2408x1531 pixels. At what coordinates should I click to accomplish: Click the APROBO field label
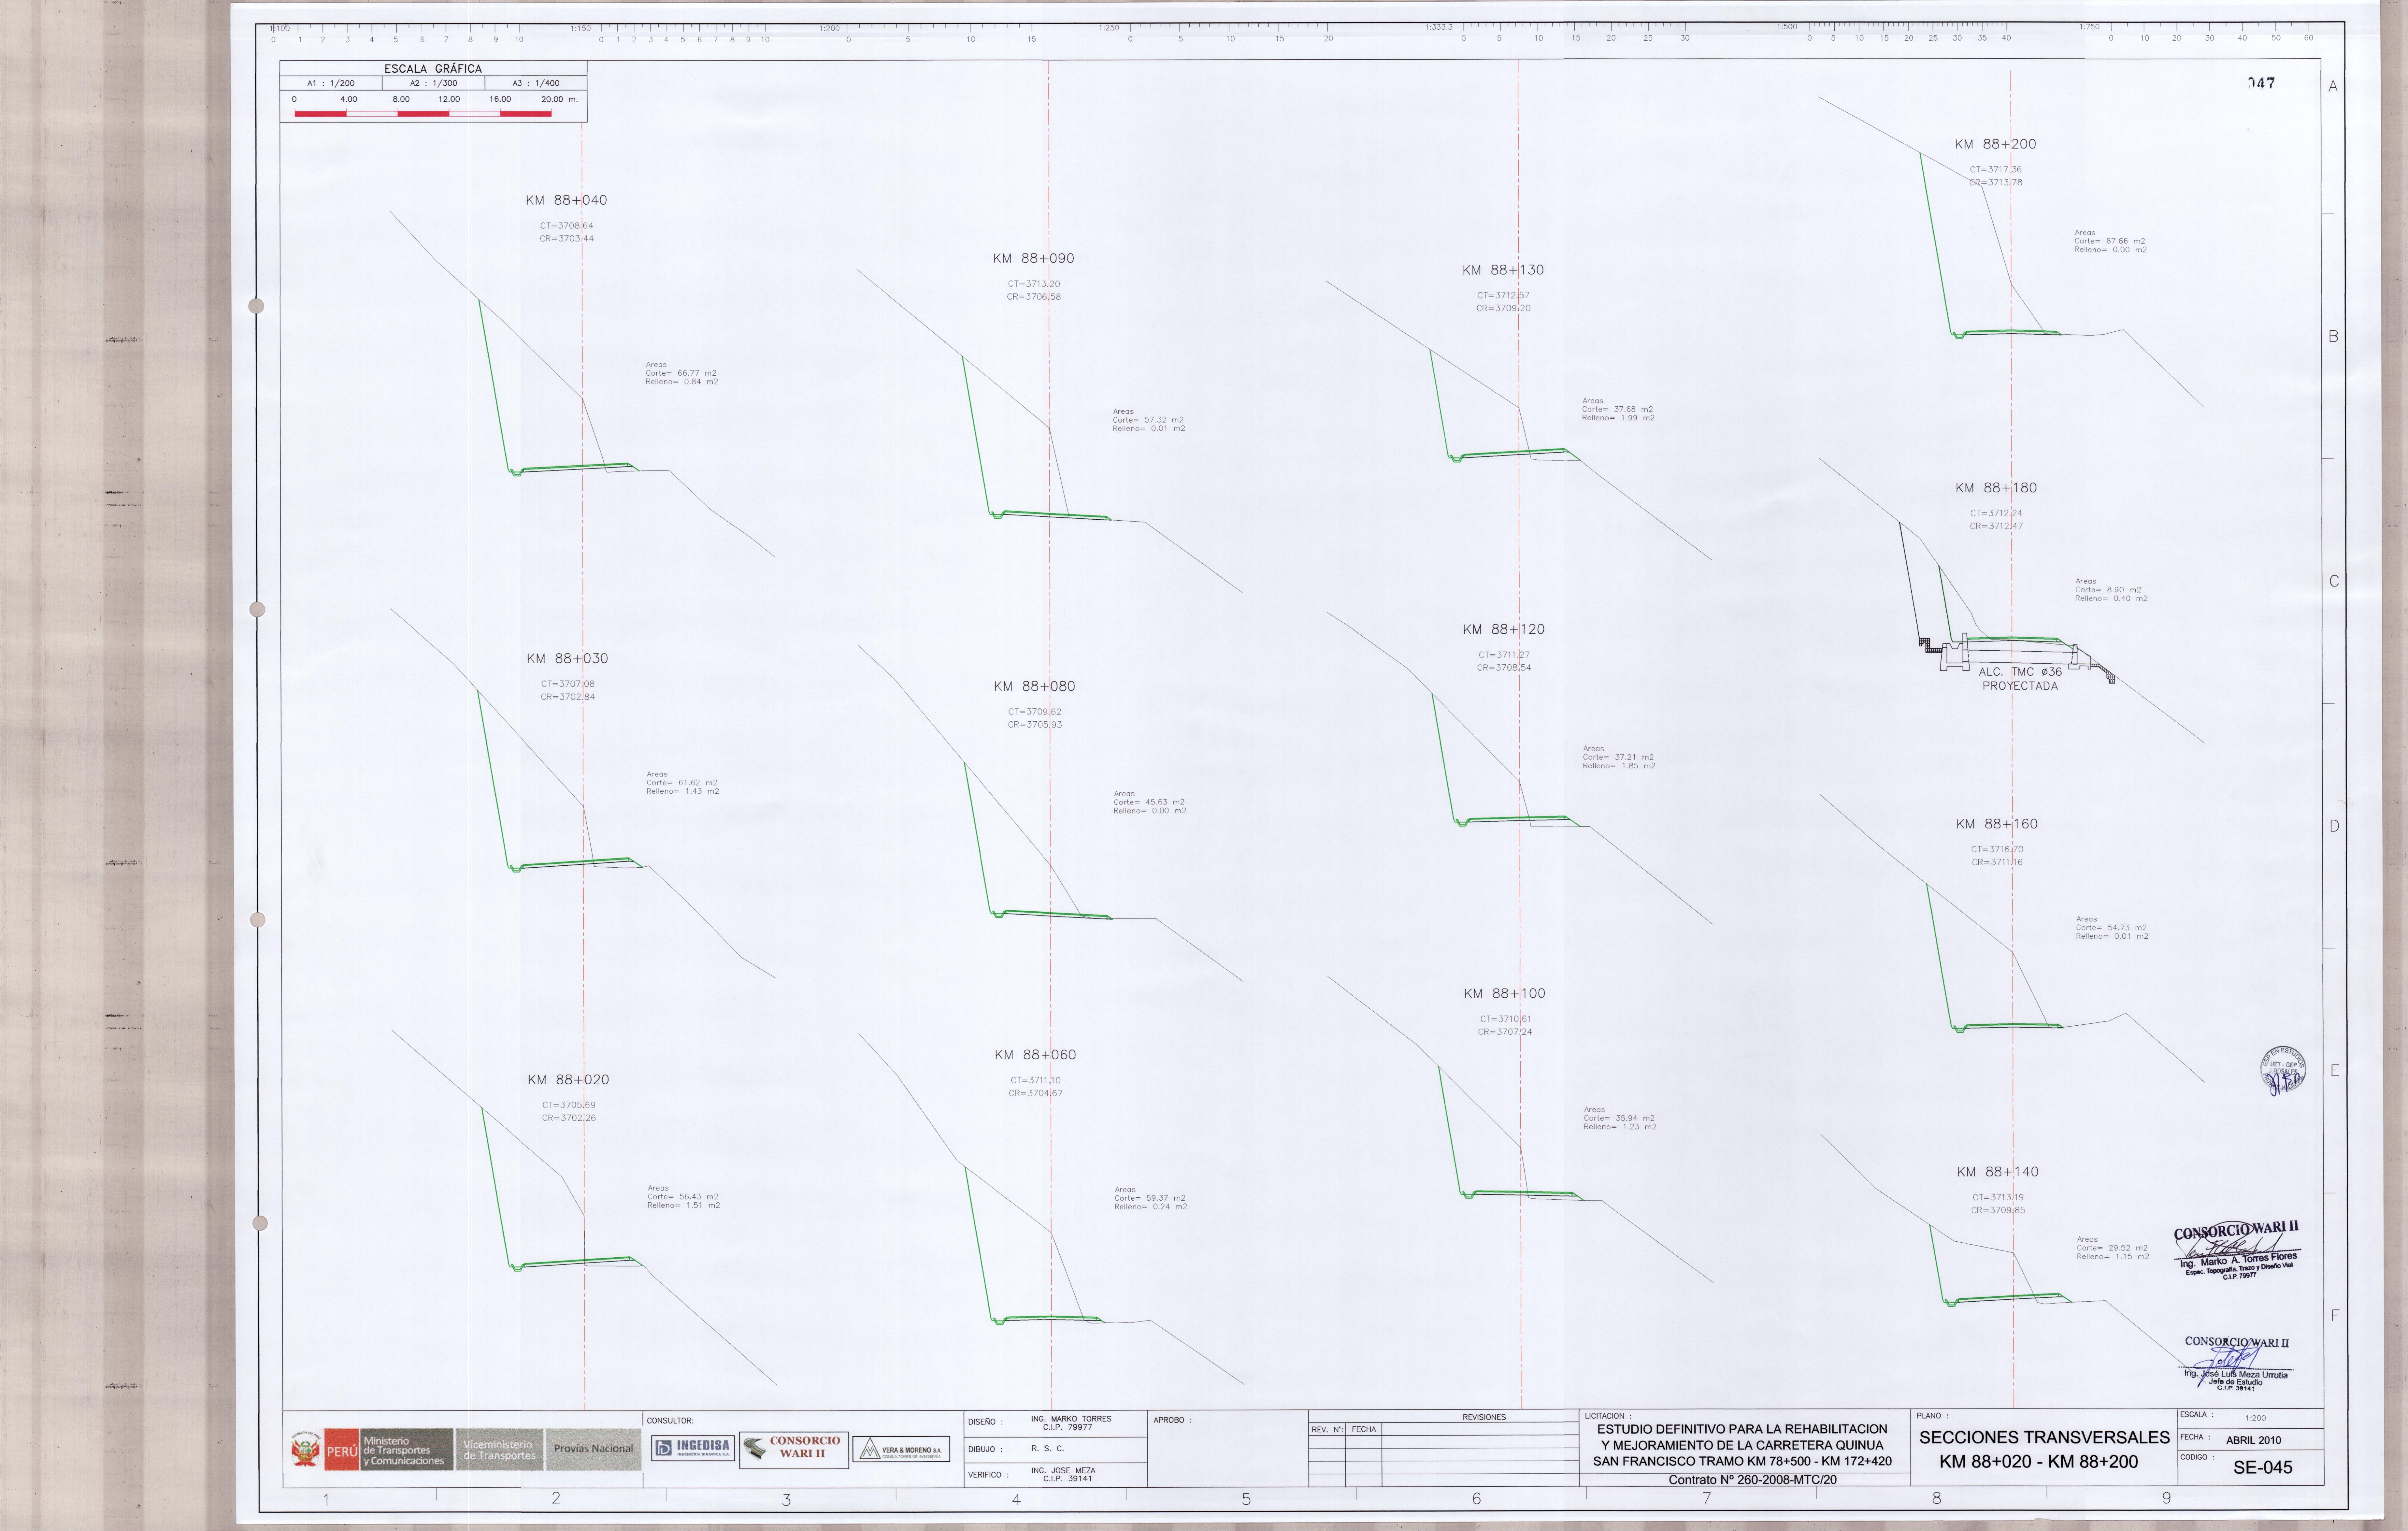point(1172,1420)
